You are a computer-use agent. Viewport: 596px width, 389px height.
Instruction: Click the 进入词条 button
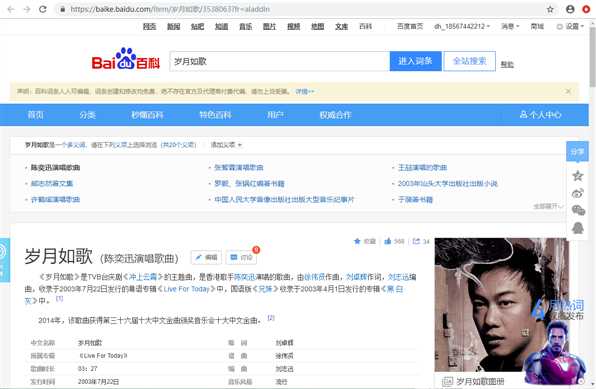pos(415,61)
